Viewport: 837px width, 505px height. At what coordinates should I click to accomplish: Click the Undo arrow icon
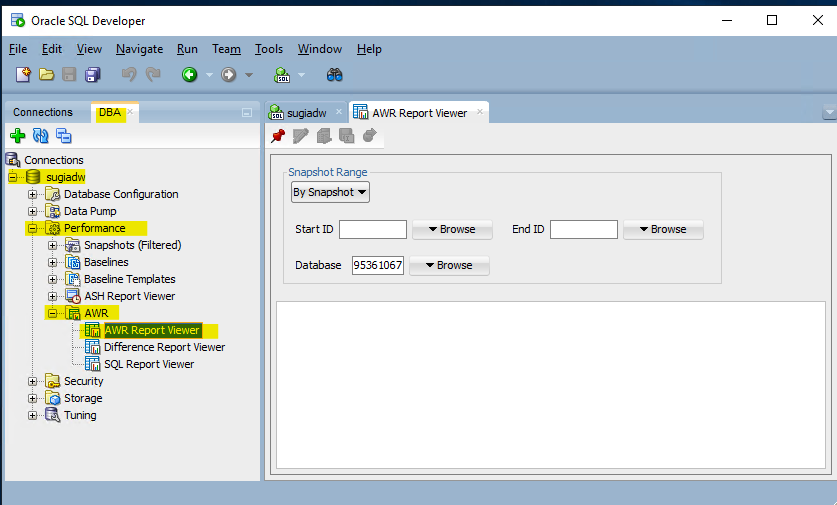click(x=129, y=75)
